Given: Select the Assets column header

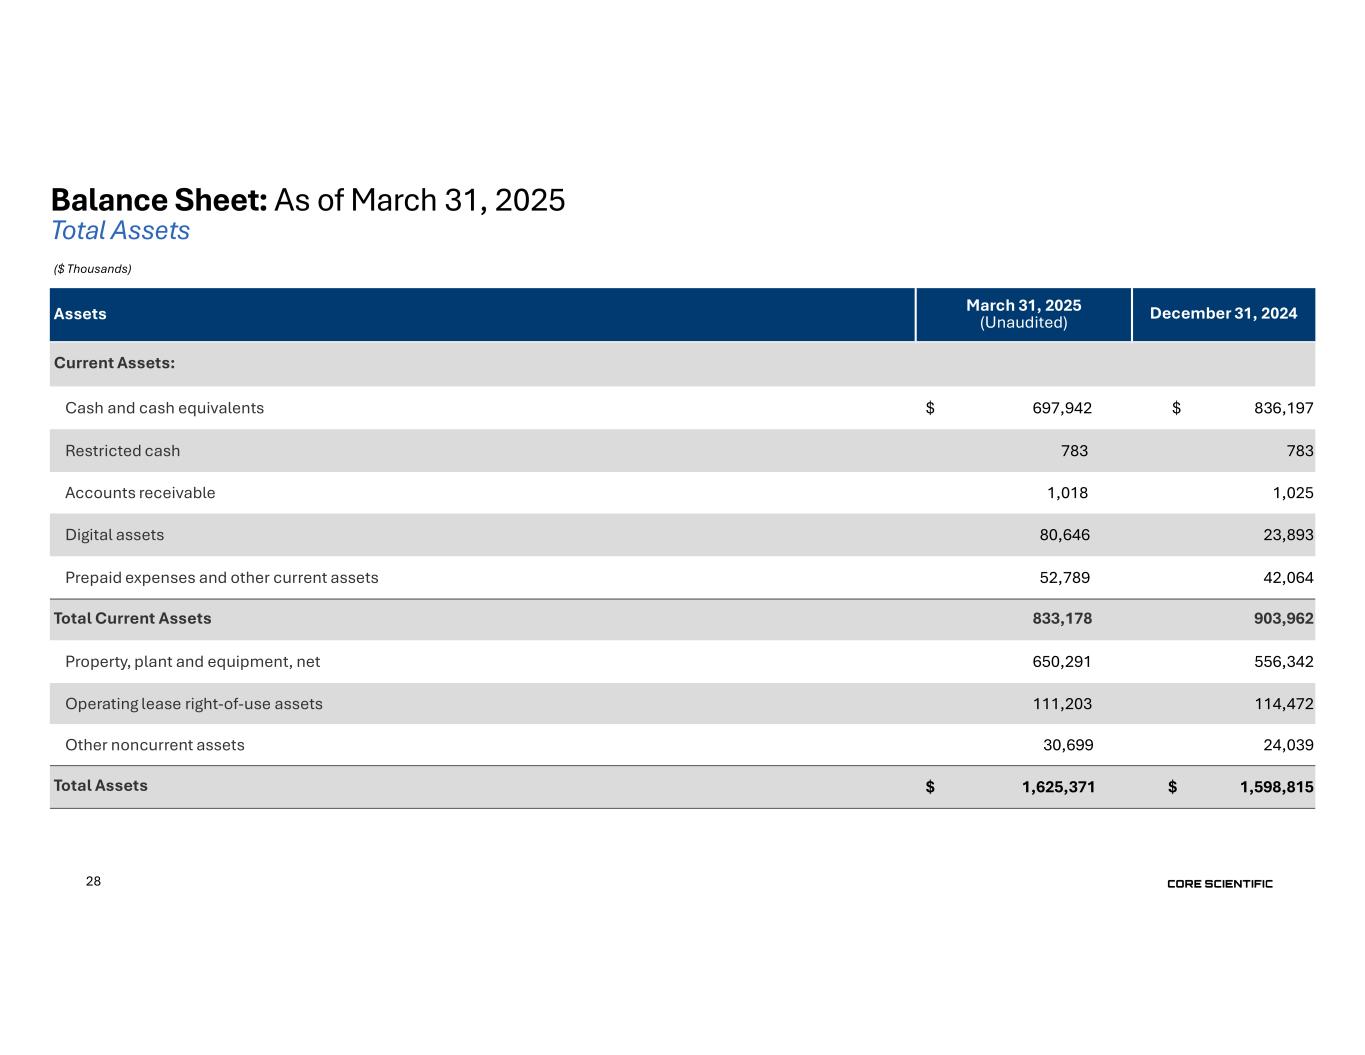Looking at the screenshot, I should tap(80, 314).
